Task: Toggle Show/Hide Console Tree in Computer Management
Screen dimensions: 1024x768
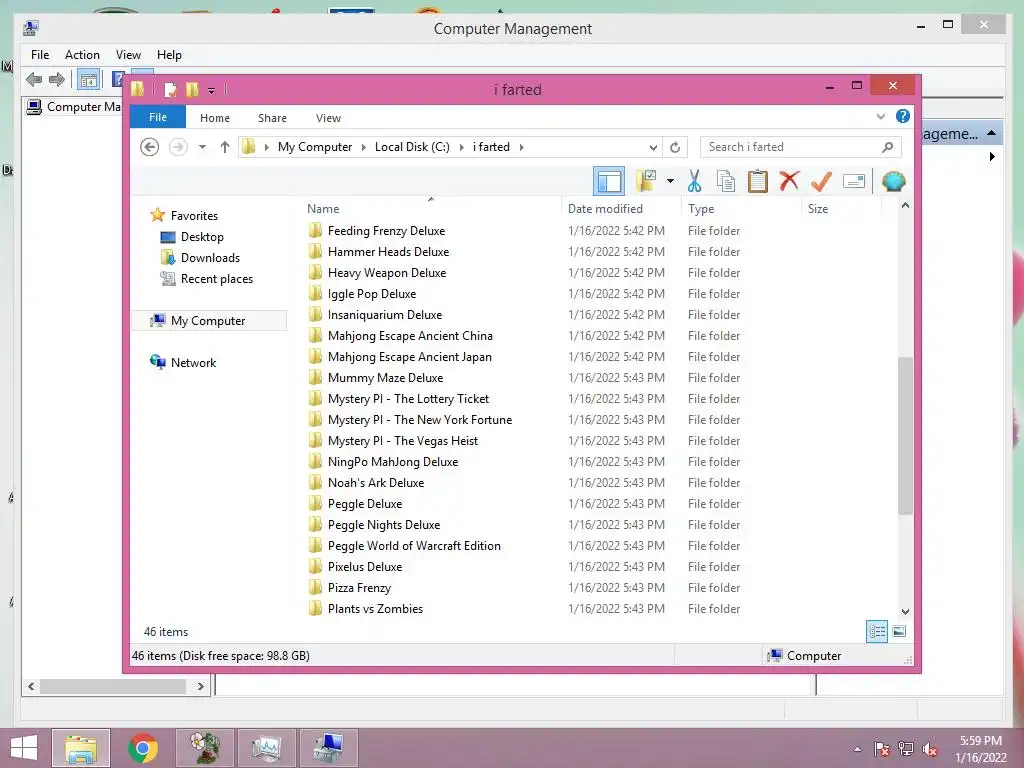Action: tap(88, 80)
